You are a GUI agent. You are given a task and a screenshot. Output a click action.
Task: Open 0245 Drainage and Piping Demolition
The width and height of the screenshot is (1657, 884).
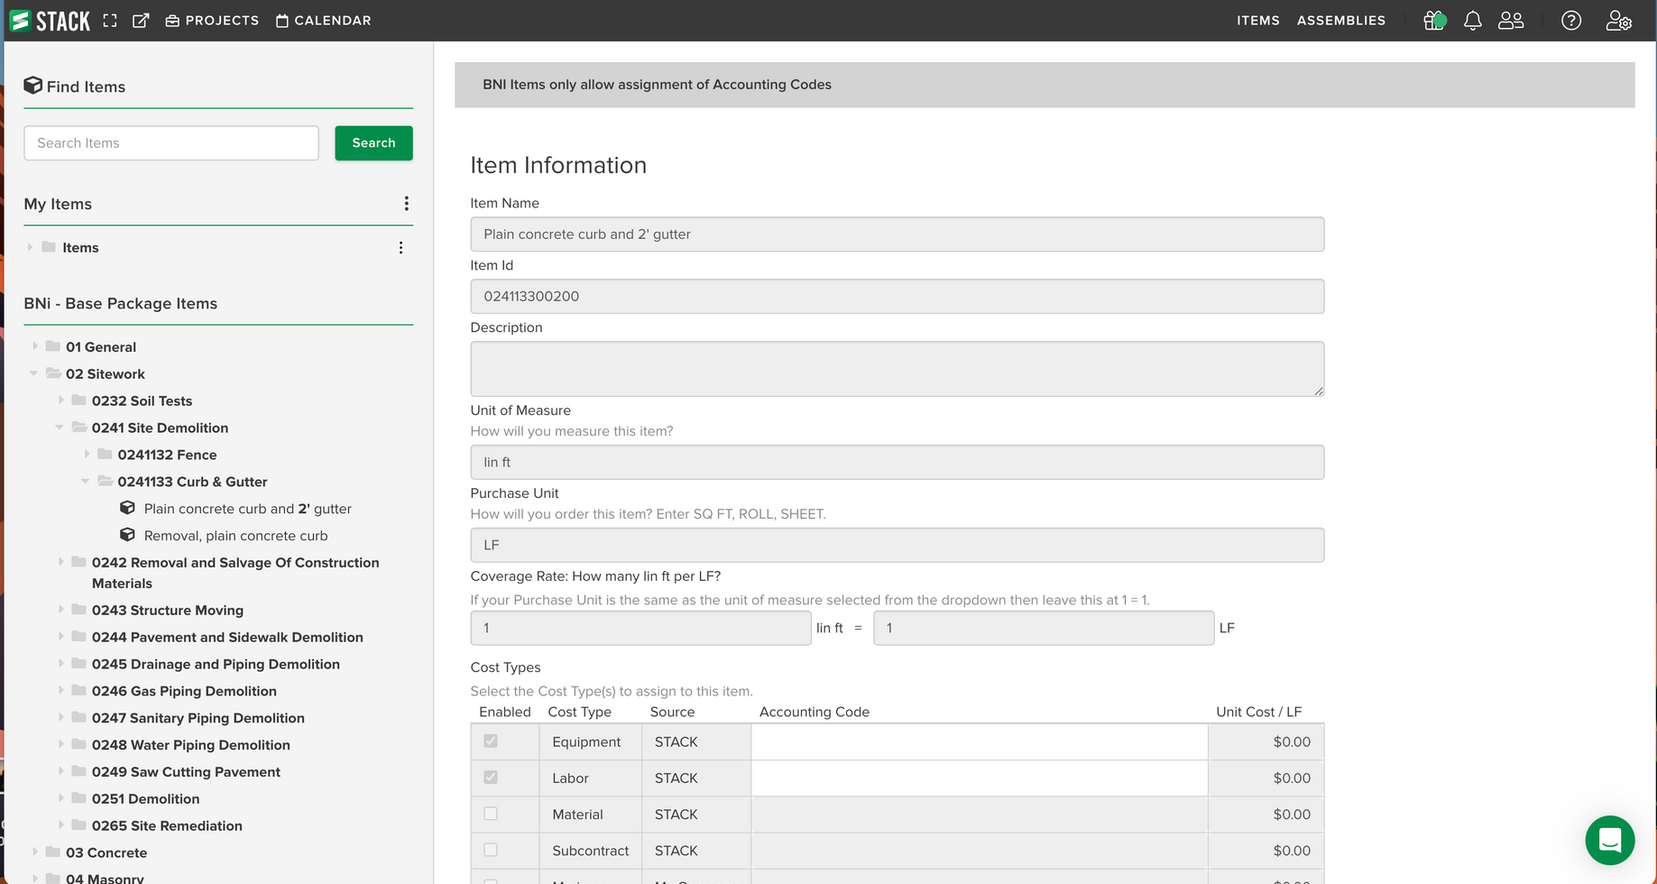pos(216,664)
